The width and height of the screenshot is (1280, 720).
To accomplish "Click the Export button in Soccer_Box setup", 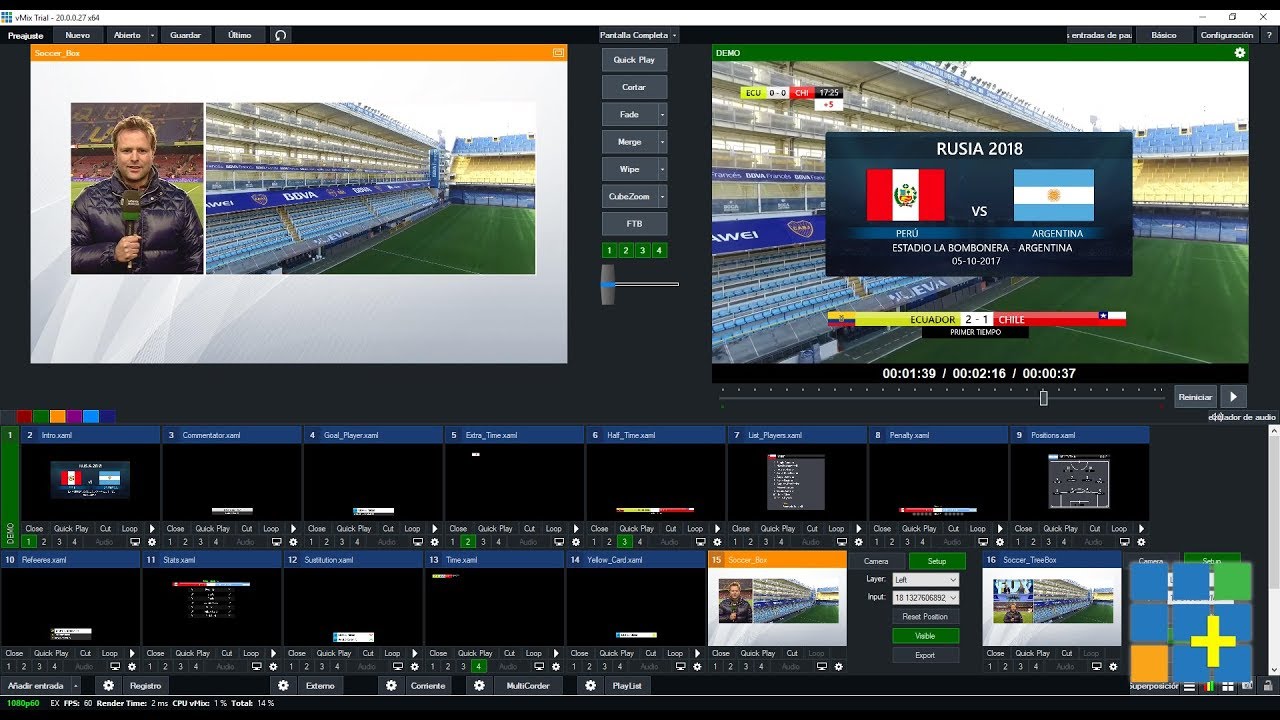I will 925,655.
